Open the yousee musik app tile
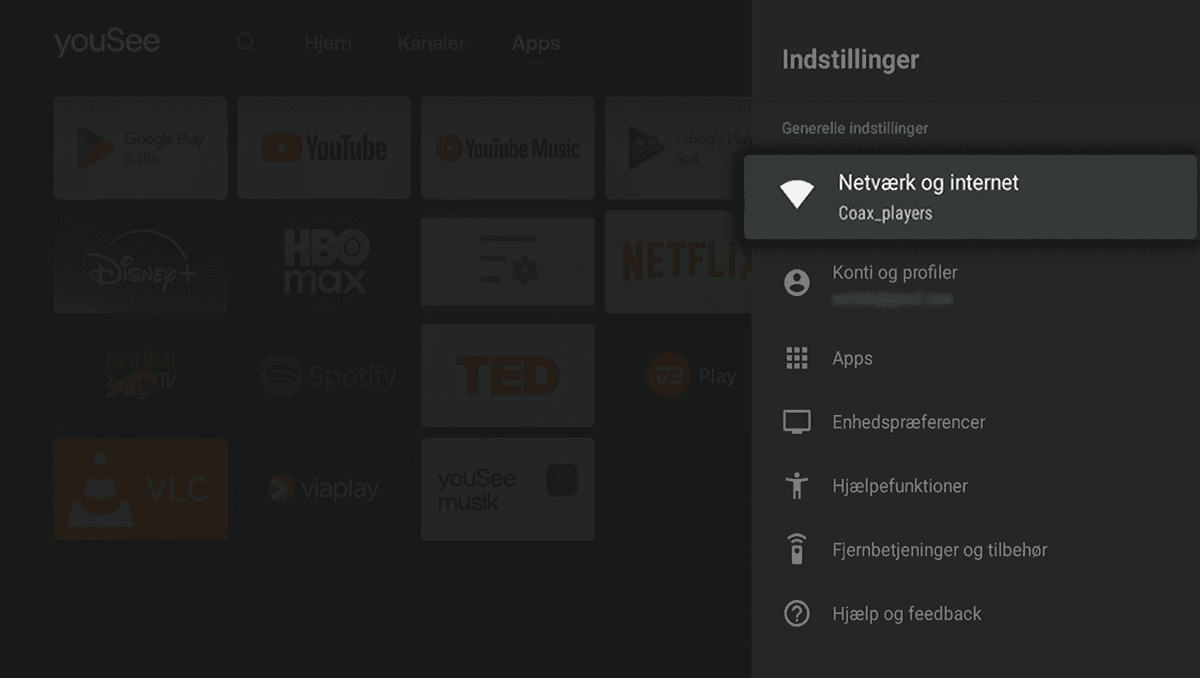This screenshot has height=678, width=1200. [507, 489]
